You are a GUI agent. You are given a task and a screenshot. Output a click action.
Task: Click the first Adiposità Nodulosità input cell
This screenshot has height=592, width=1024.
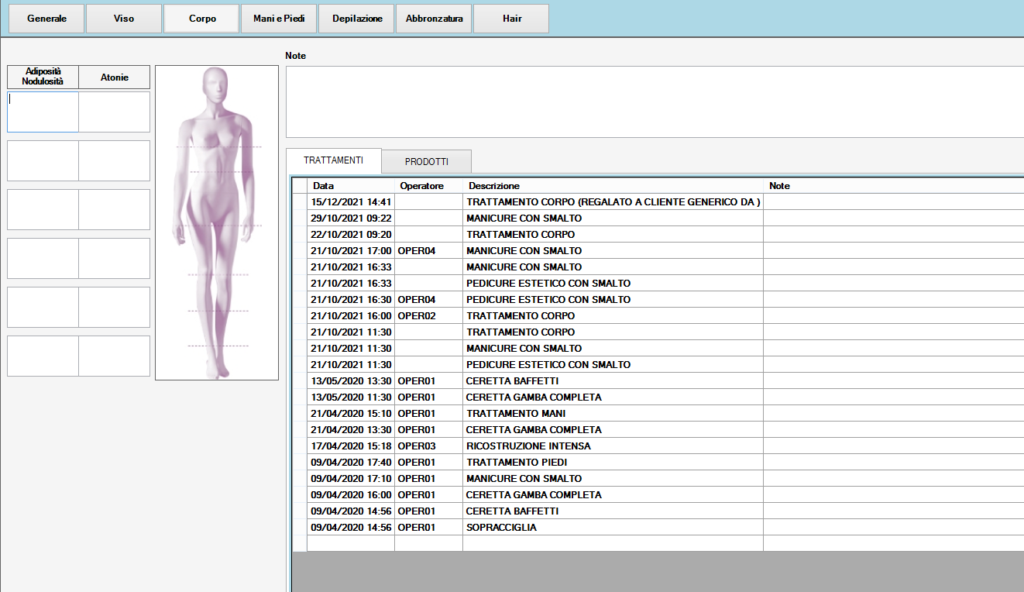pyautogui.click(x=42, y=112)
